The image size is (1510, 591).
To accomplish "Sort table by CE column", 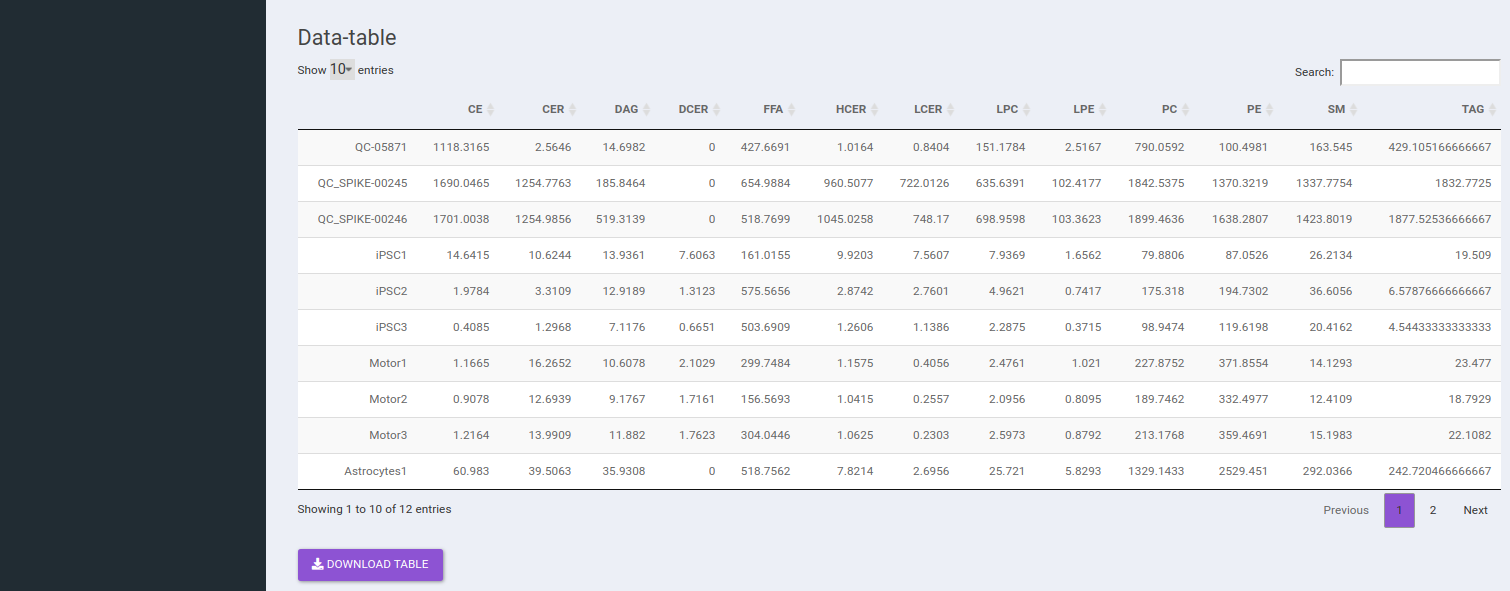I will point(481,109).
